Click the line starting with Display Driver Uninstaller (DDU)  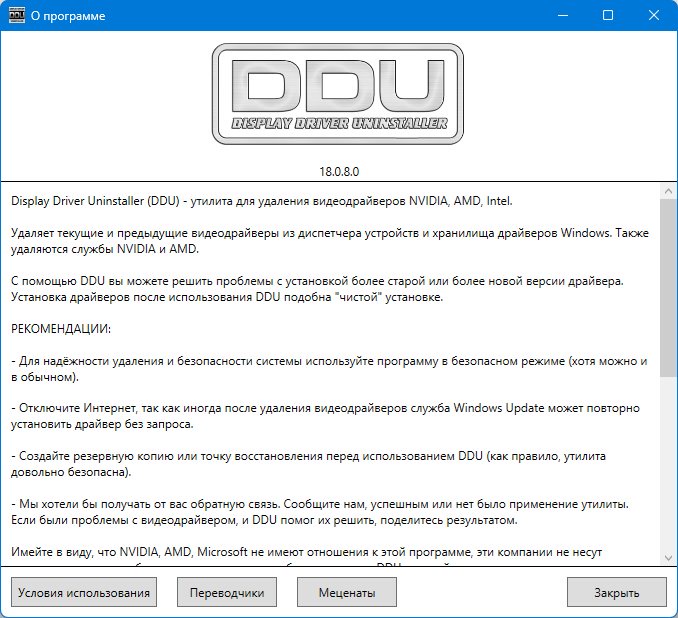[x=262, y=201]
